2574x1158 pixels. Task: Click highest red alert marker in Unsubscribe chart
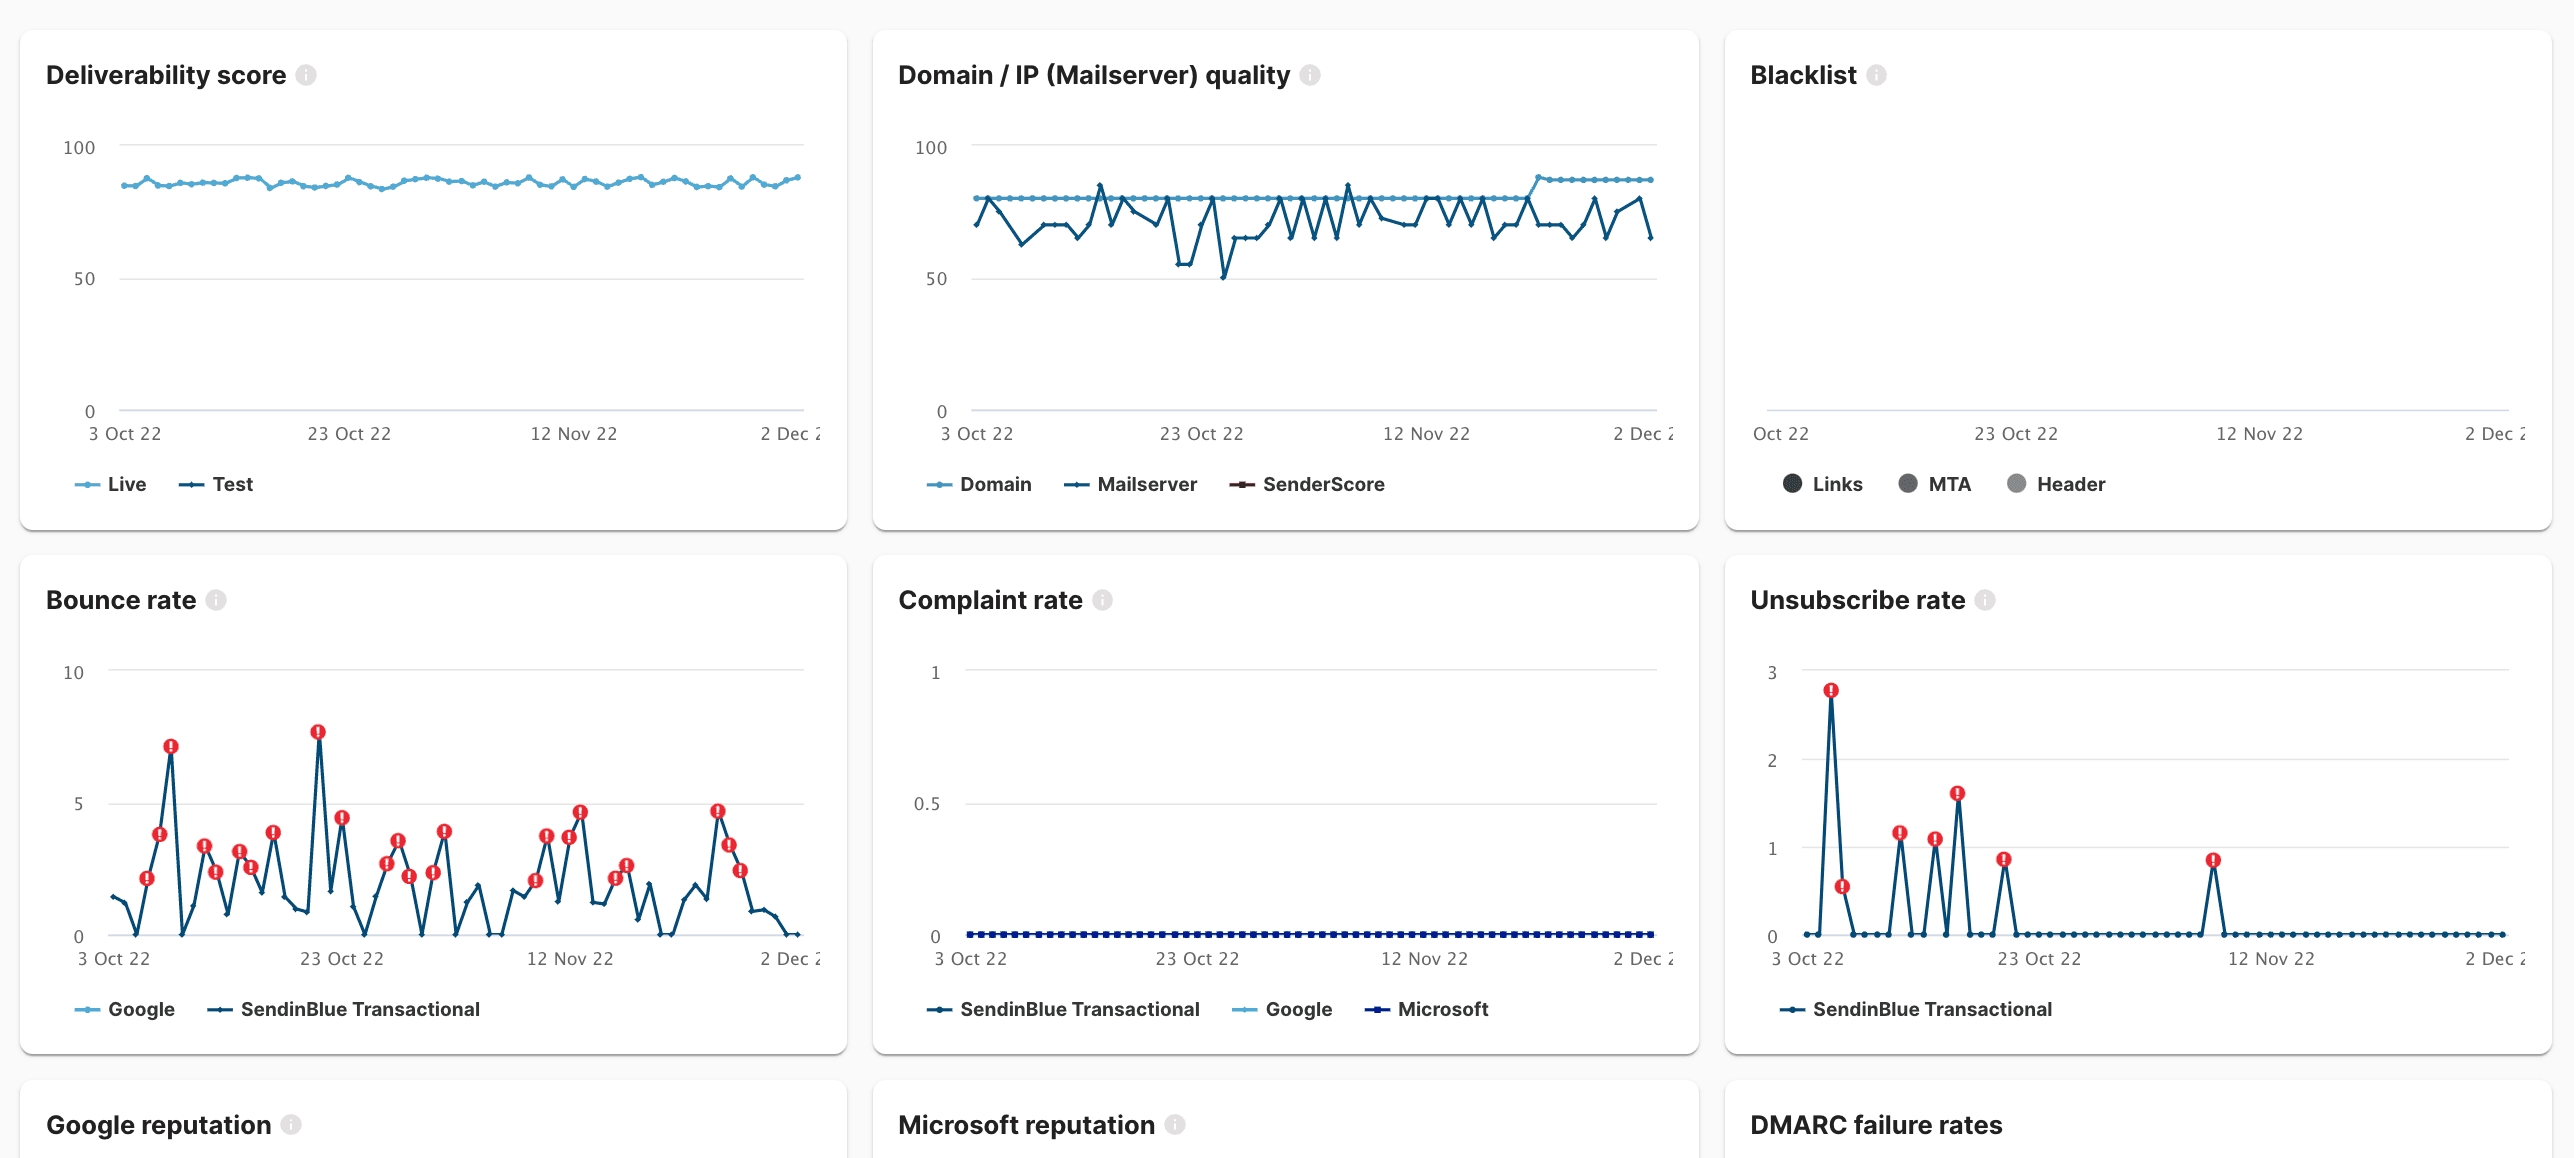click(1831, 691)
